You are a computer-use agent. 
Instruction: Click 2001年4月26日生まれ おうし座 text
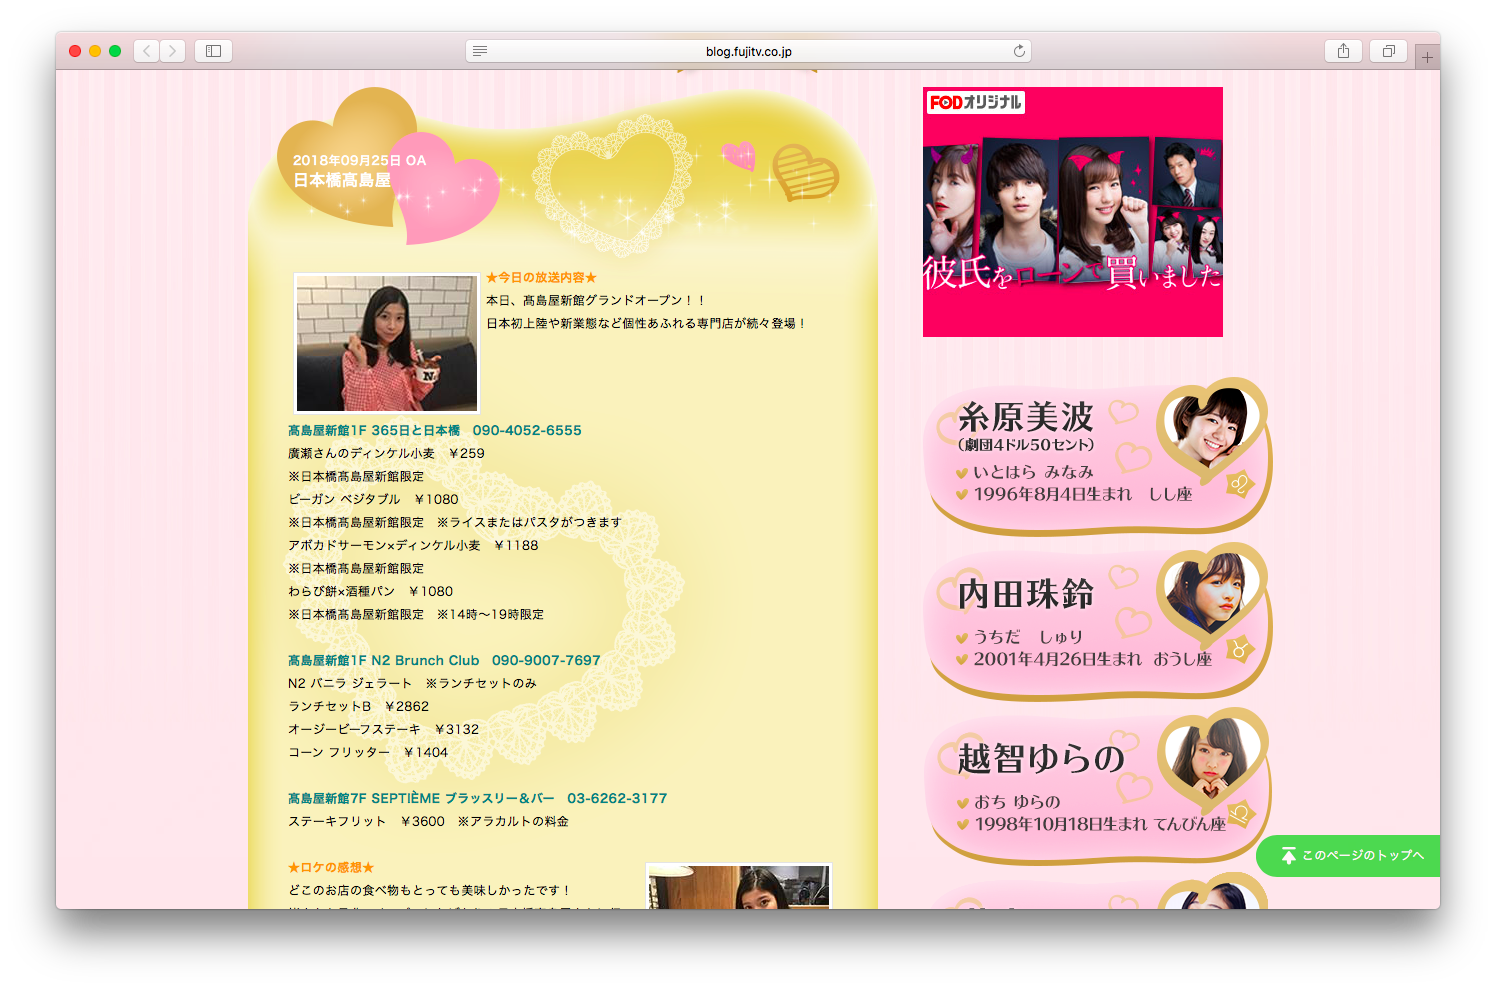[x=1092, y=659]
